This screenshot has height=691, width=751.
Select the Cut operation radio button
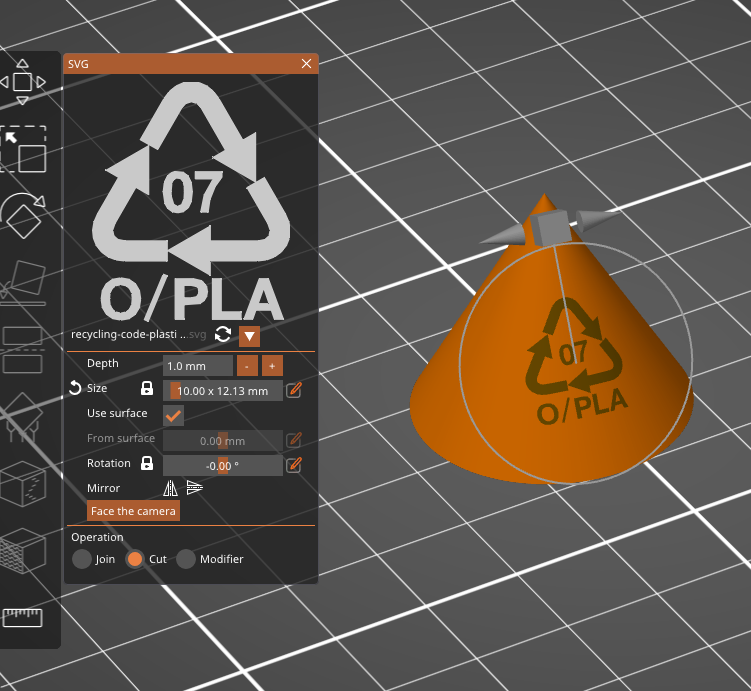(x=135, y=559)
